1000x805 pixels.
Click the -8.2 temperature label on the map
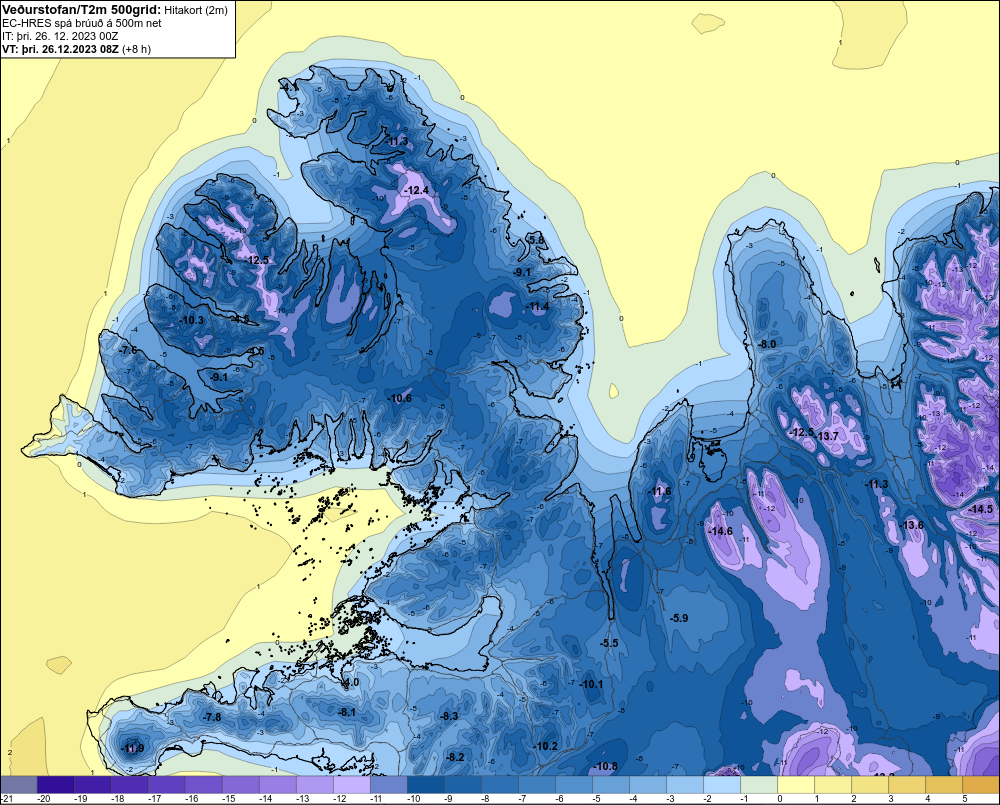(x=454, y=757)
